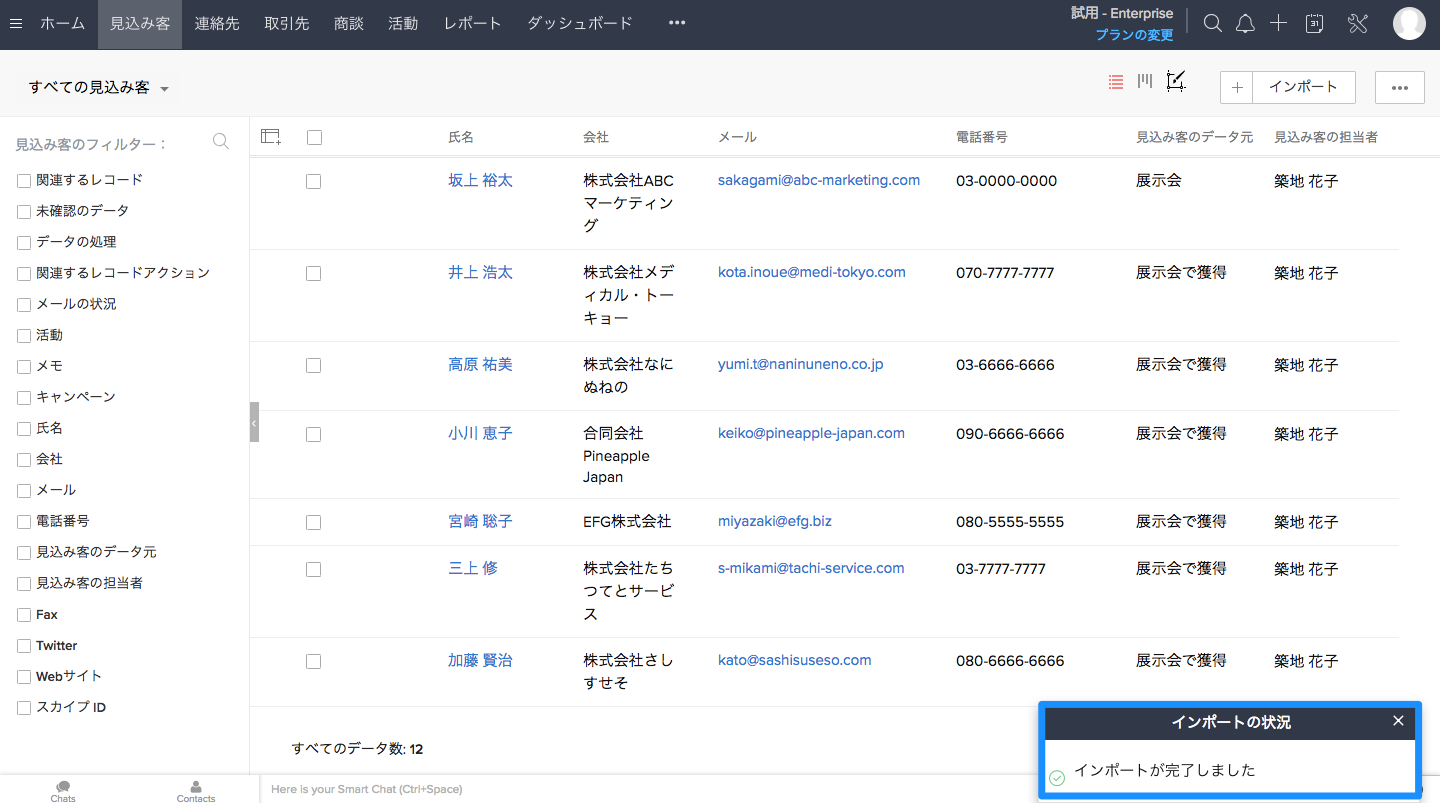1440x803 pixels.
Task: Select the row checkbox for 宮崎 聡子
Action: [314, 522]
